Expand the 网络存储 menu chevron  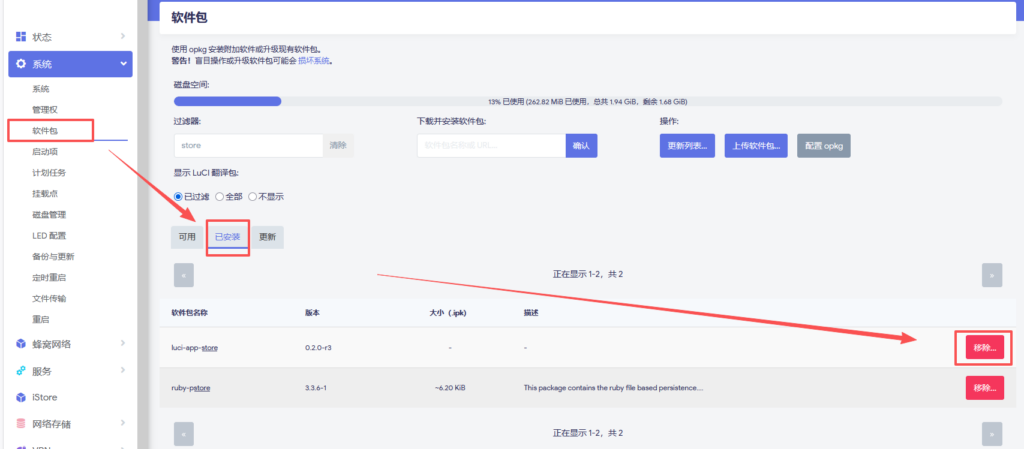pos(123,424)
